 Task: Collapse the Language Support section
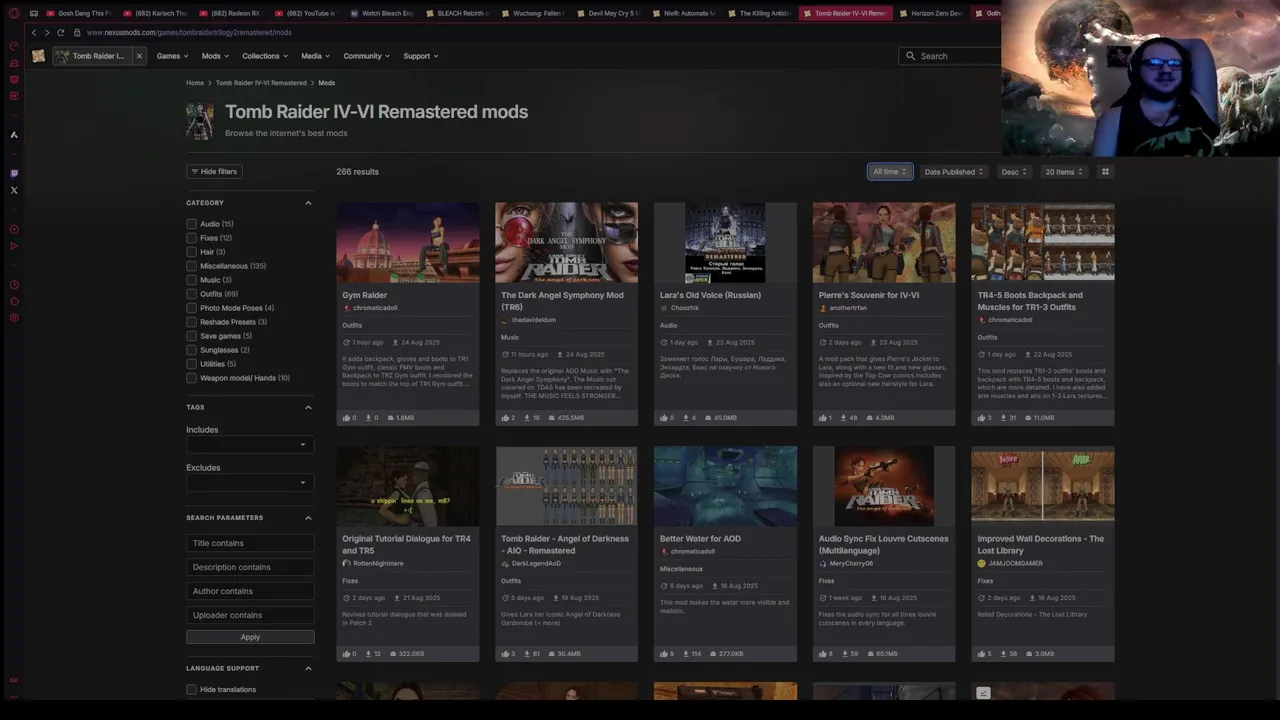[308, 668]
